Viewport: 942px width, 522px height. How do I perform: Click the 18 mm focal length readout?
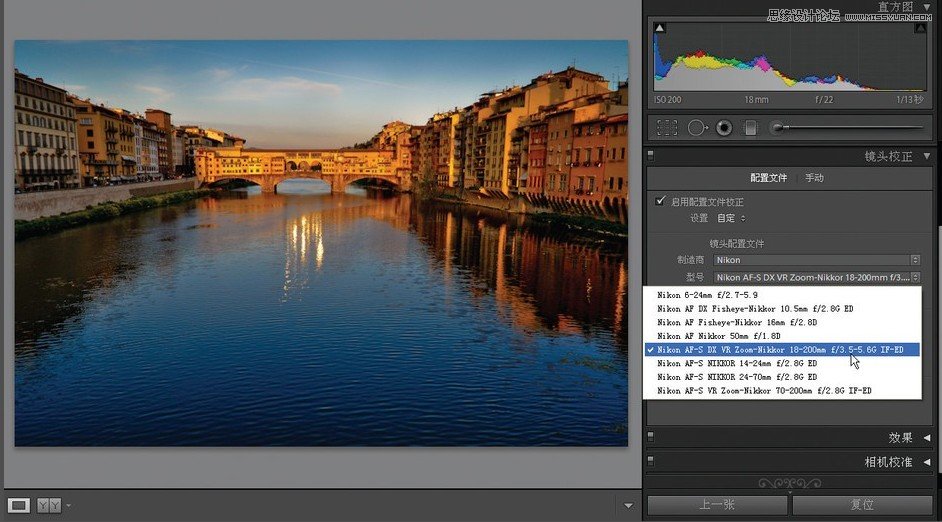(x=756, y=100)
